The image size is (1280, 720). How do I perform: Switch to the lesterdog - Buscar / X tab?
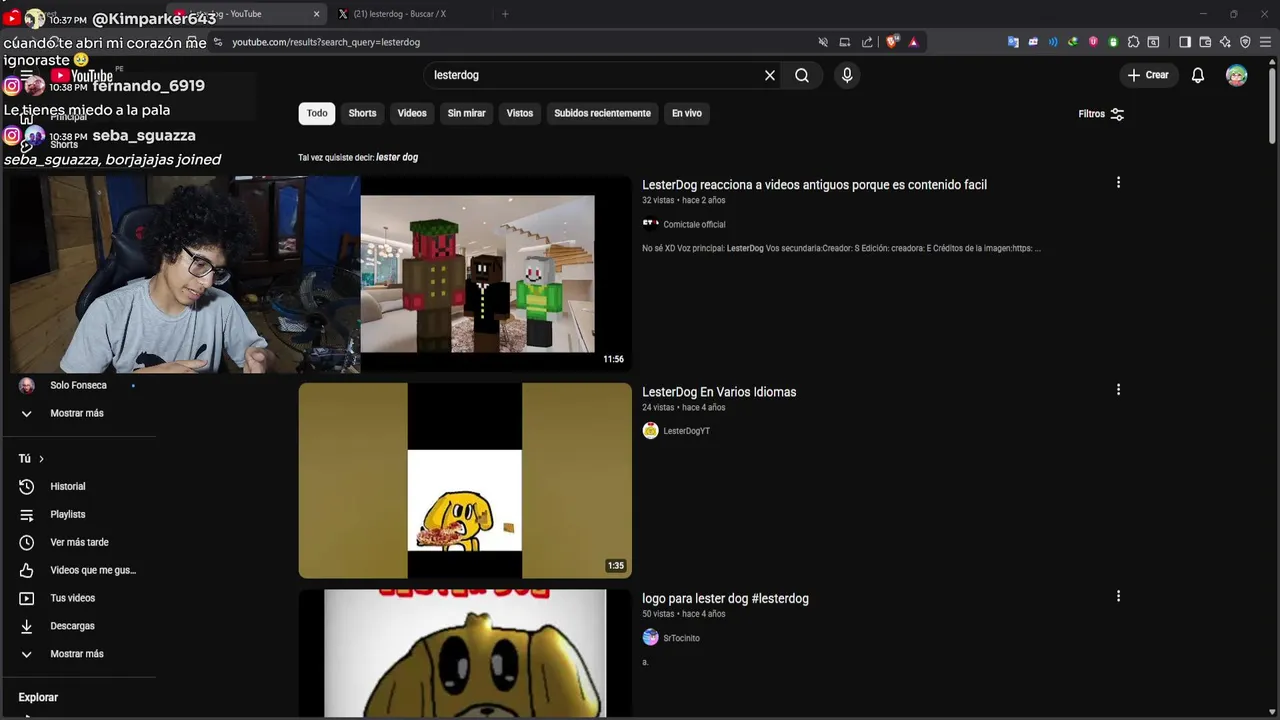point(400,14)
